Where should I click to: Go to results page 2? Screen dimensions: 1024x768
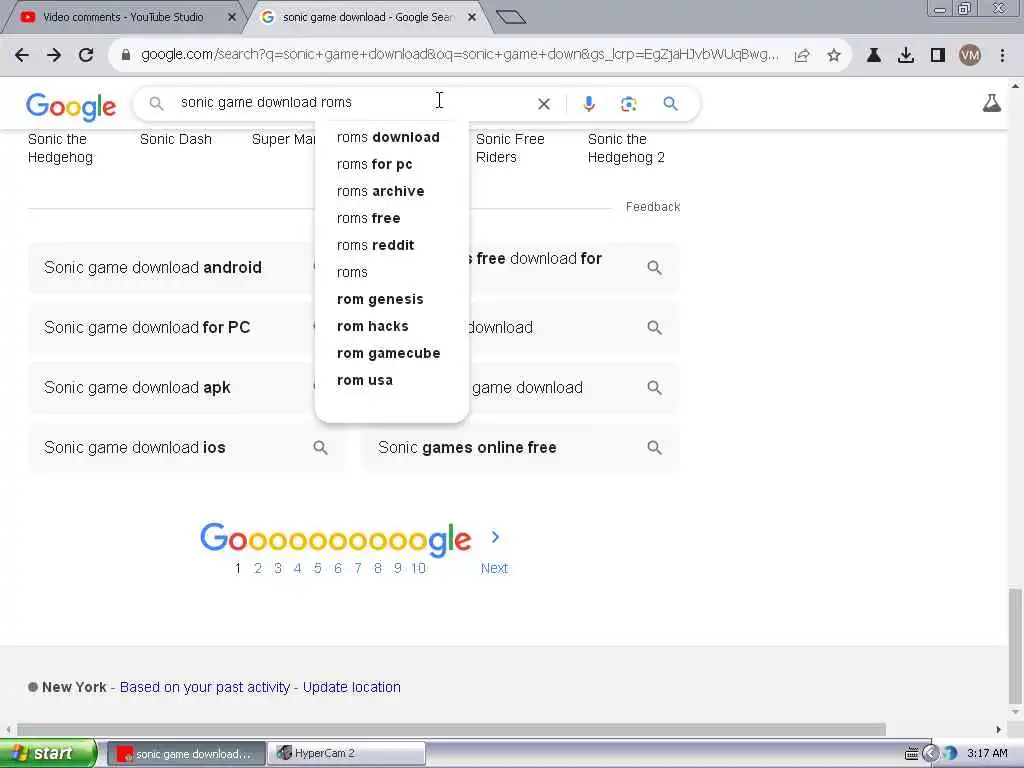pos(258,568)
